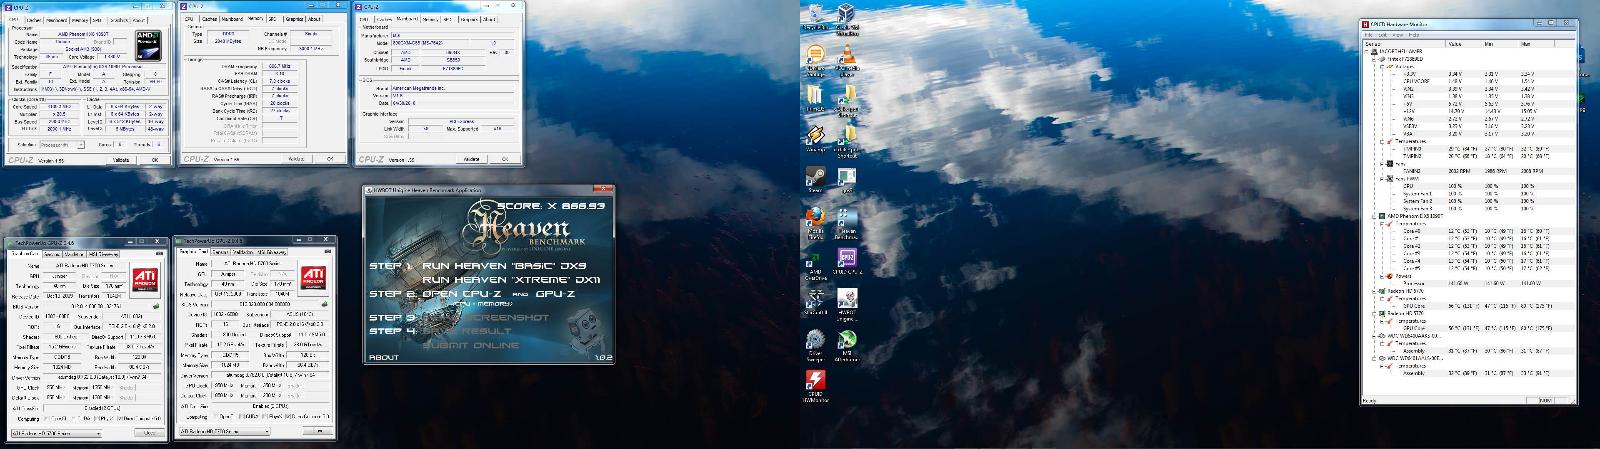This screenshot has height=449, width=1600.
Task: Click the BIOS save chip icon in left GPU-Z
Action: tap(156, 306)
